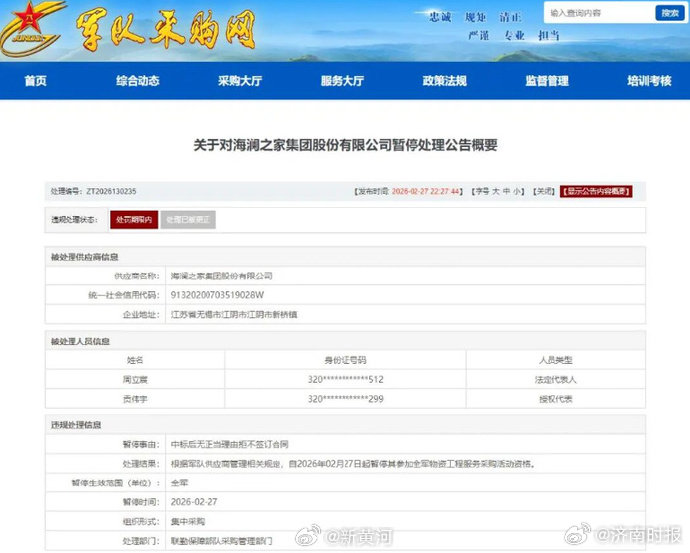The width and height of the screenshot is (690, 553).
Task: Click the 人员类型 column header
Action: (556, 360)
